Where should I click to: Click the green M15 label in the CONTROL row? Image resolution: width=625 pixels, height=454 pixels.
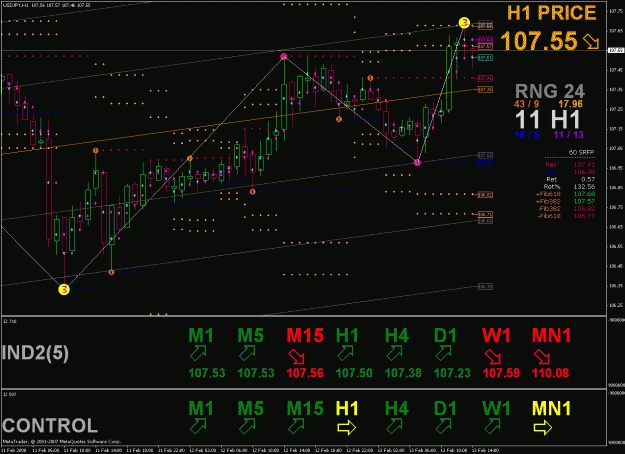point(305,409)
